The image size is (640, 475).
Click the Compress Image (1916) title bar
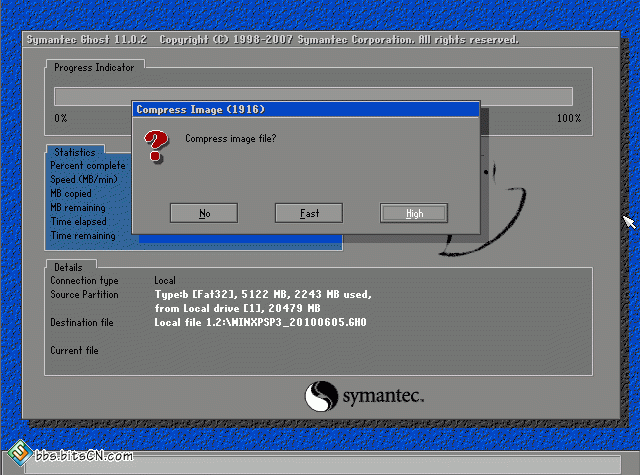point(306,109)
